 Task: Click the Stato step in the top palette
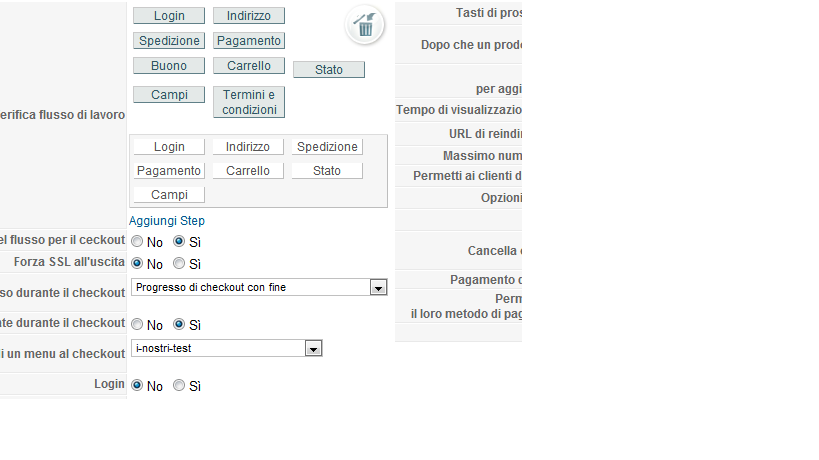329,69
